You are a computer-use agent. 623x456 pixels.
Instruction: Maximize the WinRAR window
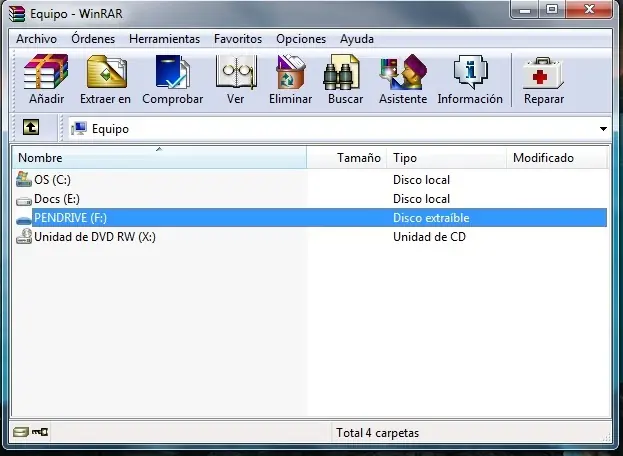(x=551, y=10)
